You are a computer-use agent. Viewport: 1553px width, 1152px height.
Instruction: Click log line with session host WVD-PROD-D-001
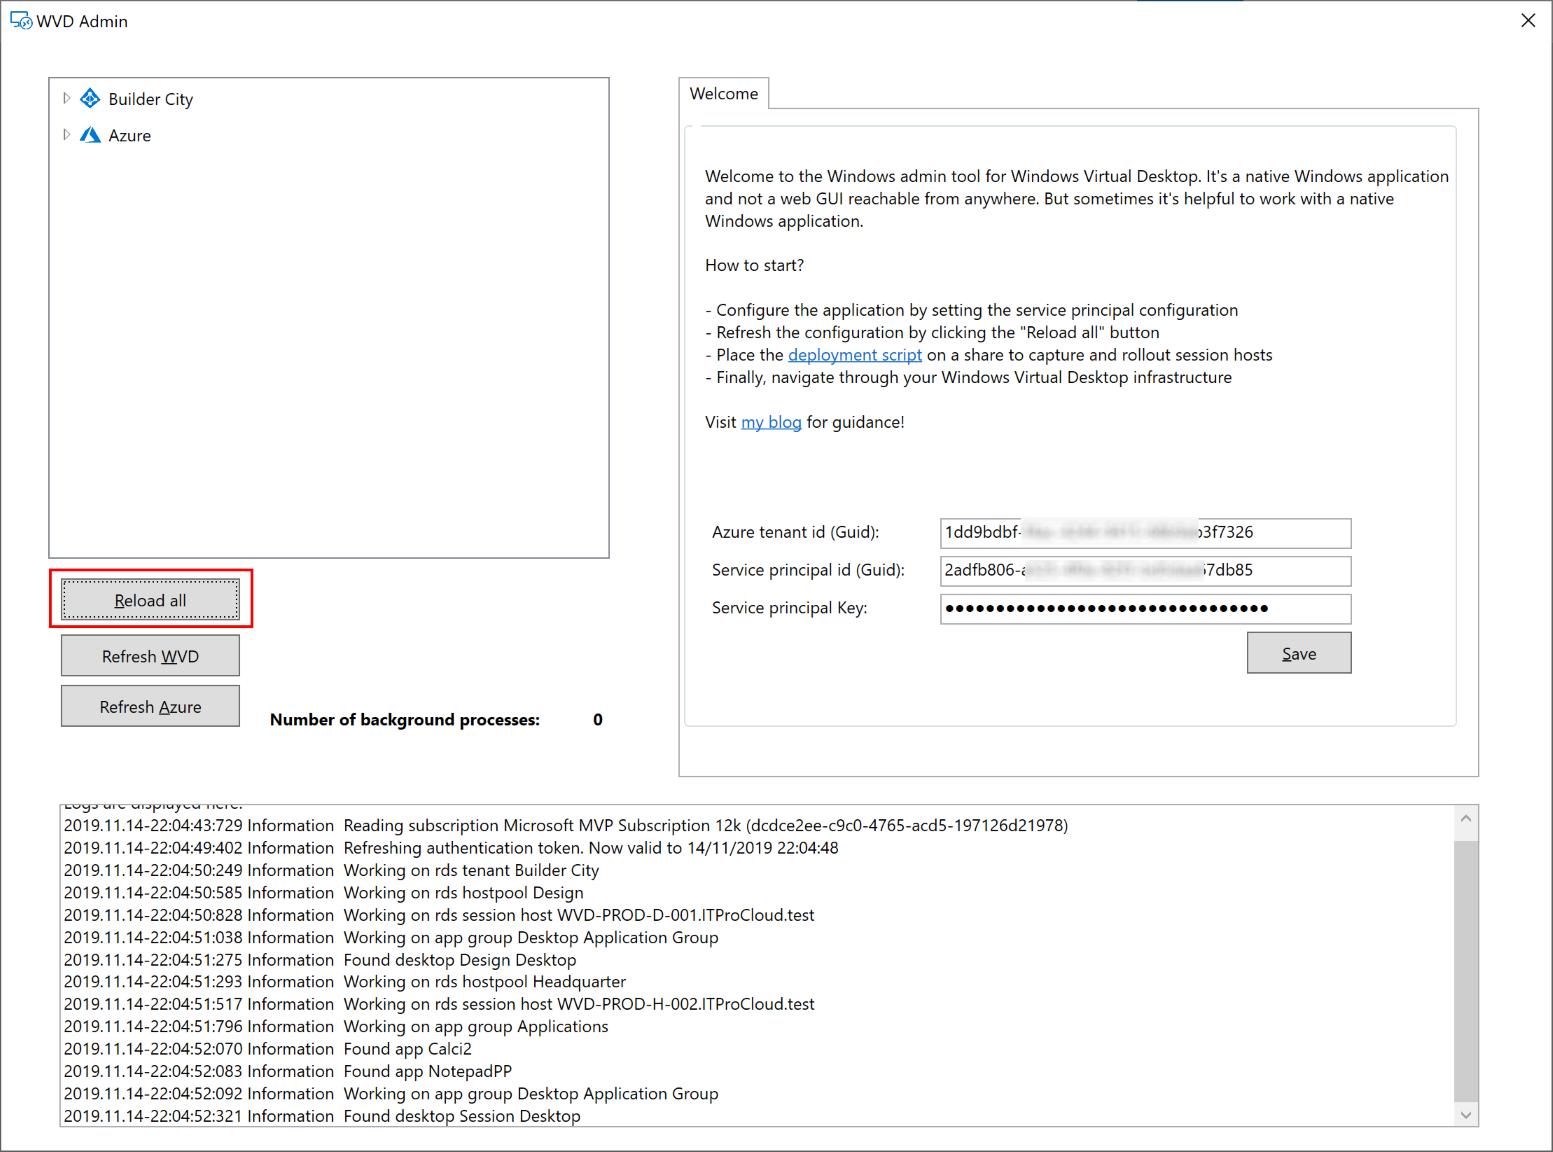click(439, 915)
